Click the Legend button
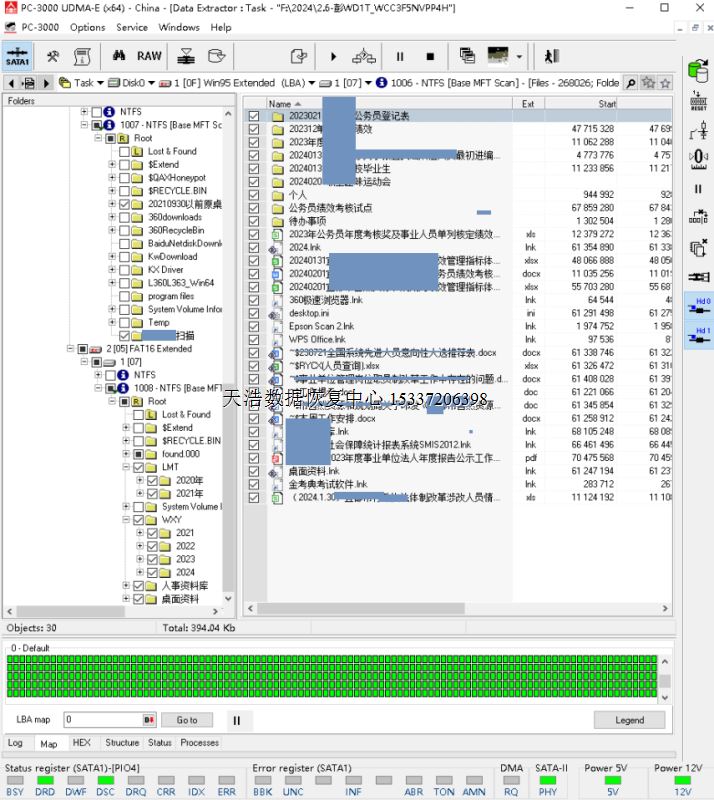This screenshot has width=714, height=800. click(x=629, y=720)
